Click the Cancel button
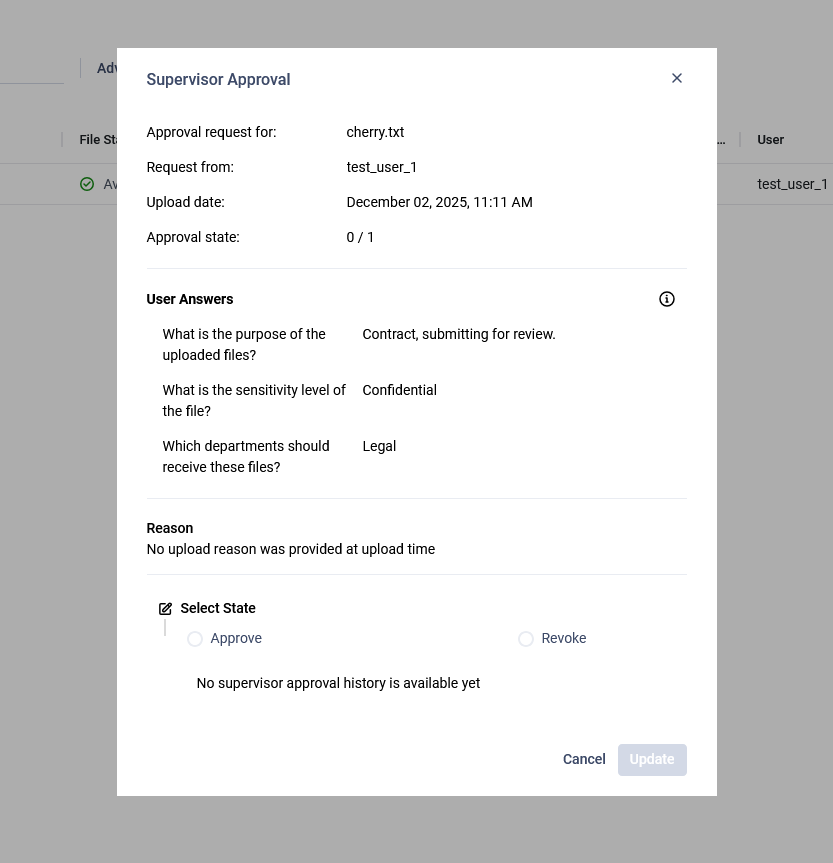This screenshot has width=833, height=863. (584, 759)
